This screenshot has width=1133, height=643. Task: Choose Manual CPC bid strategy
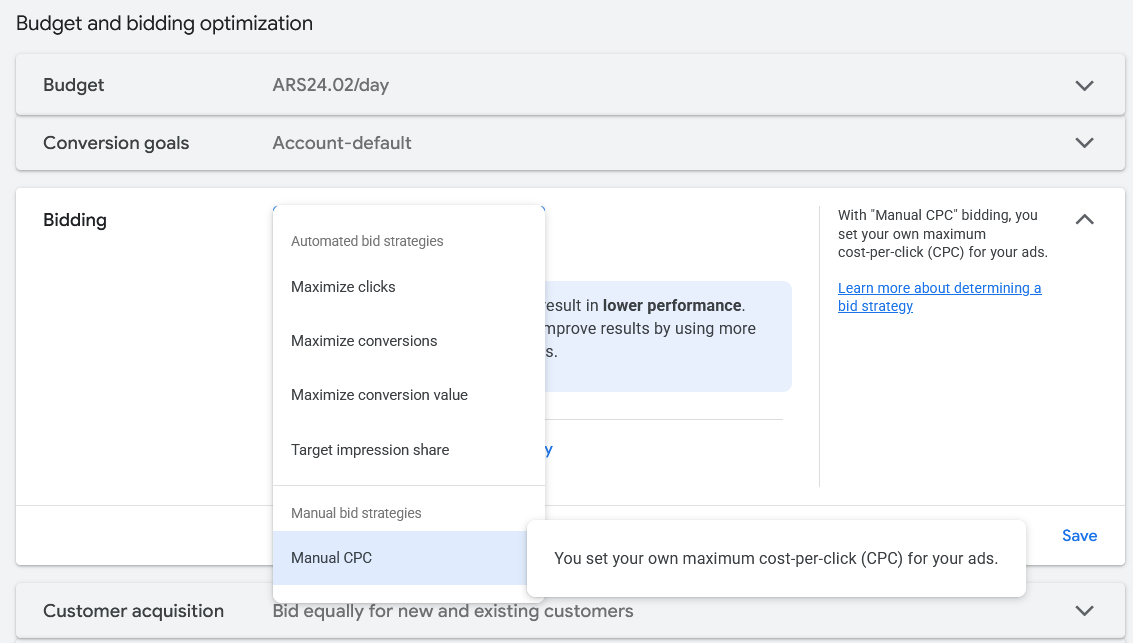click(x=331, y=558)
